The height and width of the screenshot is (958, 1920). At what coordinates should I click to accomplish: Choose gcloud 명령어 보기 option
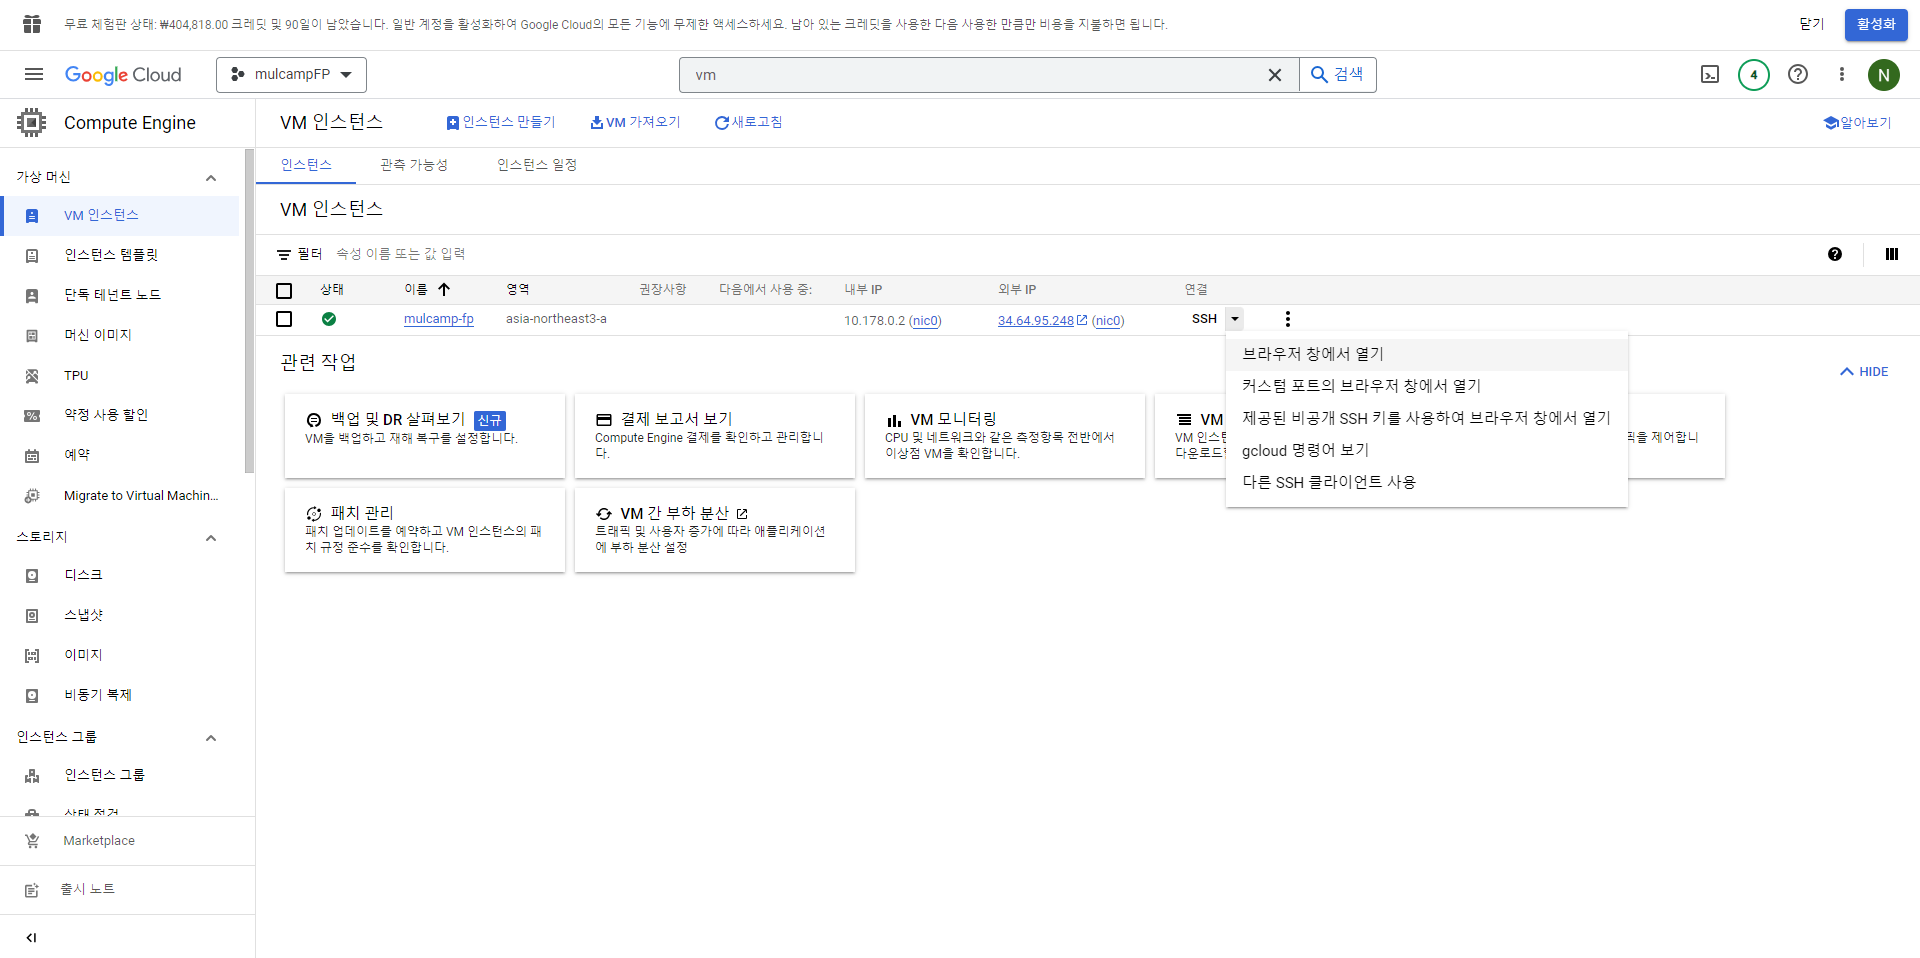coord(1427,450)
